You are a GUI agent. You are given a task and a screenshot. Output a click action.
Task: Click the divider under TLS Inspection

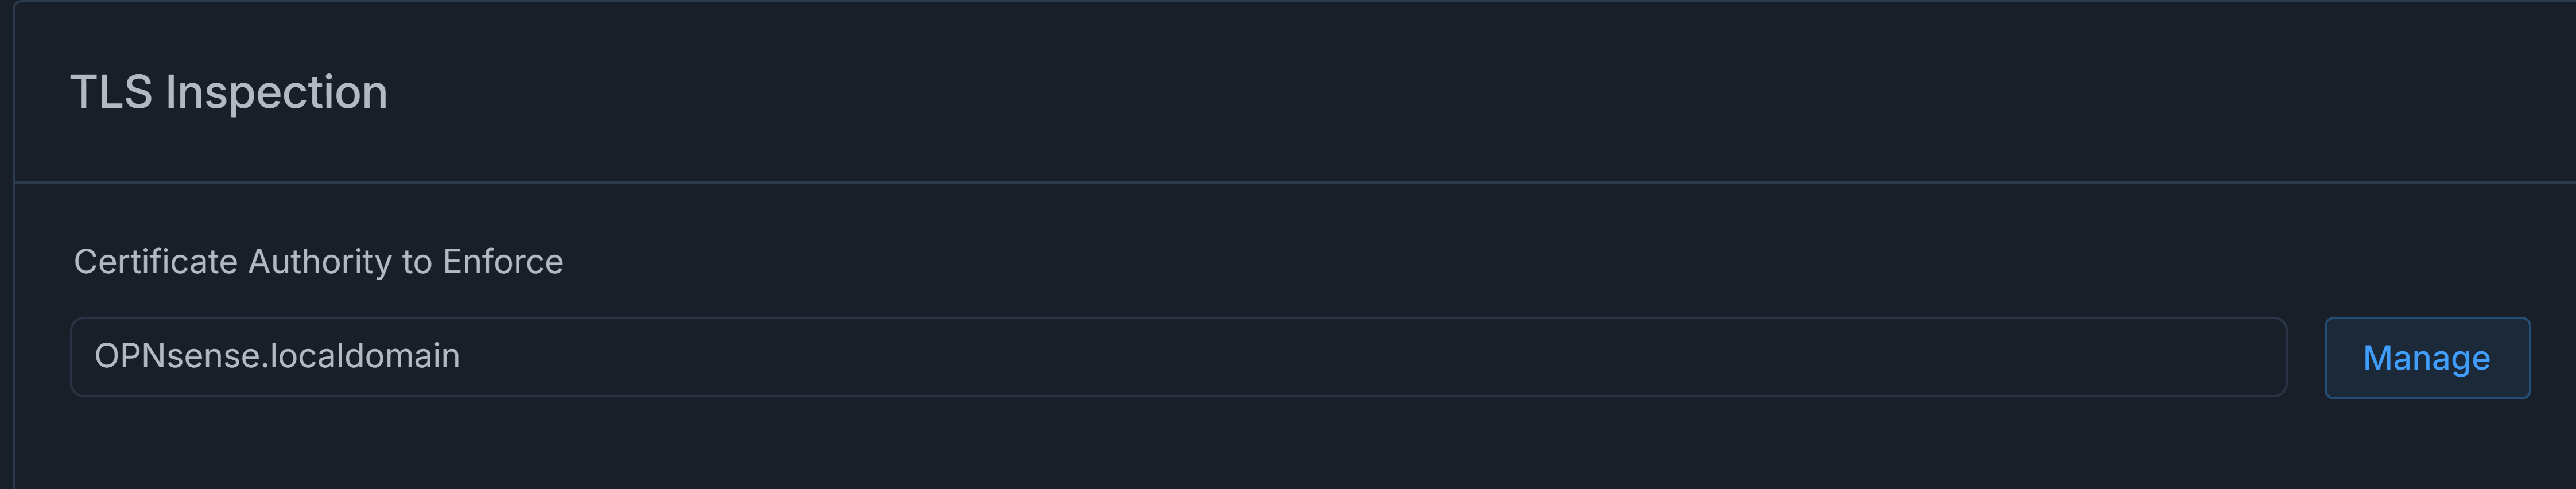pyautogui.click(x=1295, y=182)
